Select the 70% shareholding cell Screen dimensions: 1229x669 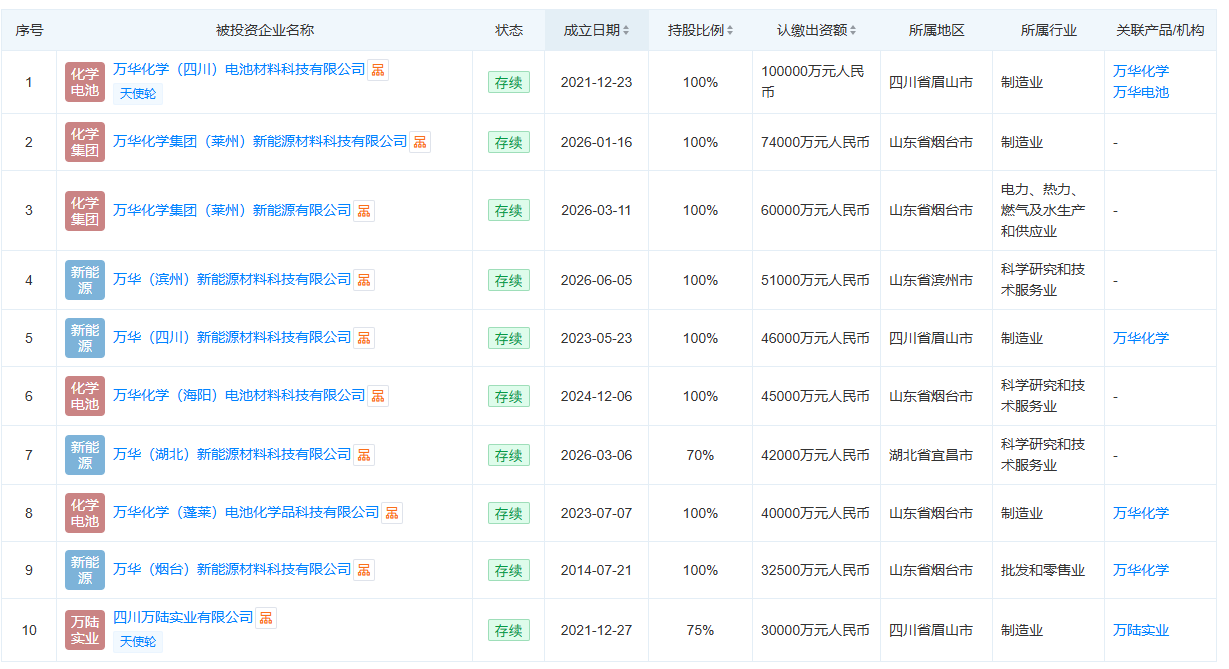pyautogui.click(x=700, y=455)
